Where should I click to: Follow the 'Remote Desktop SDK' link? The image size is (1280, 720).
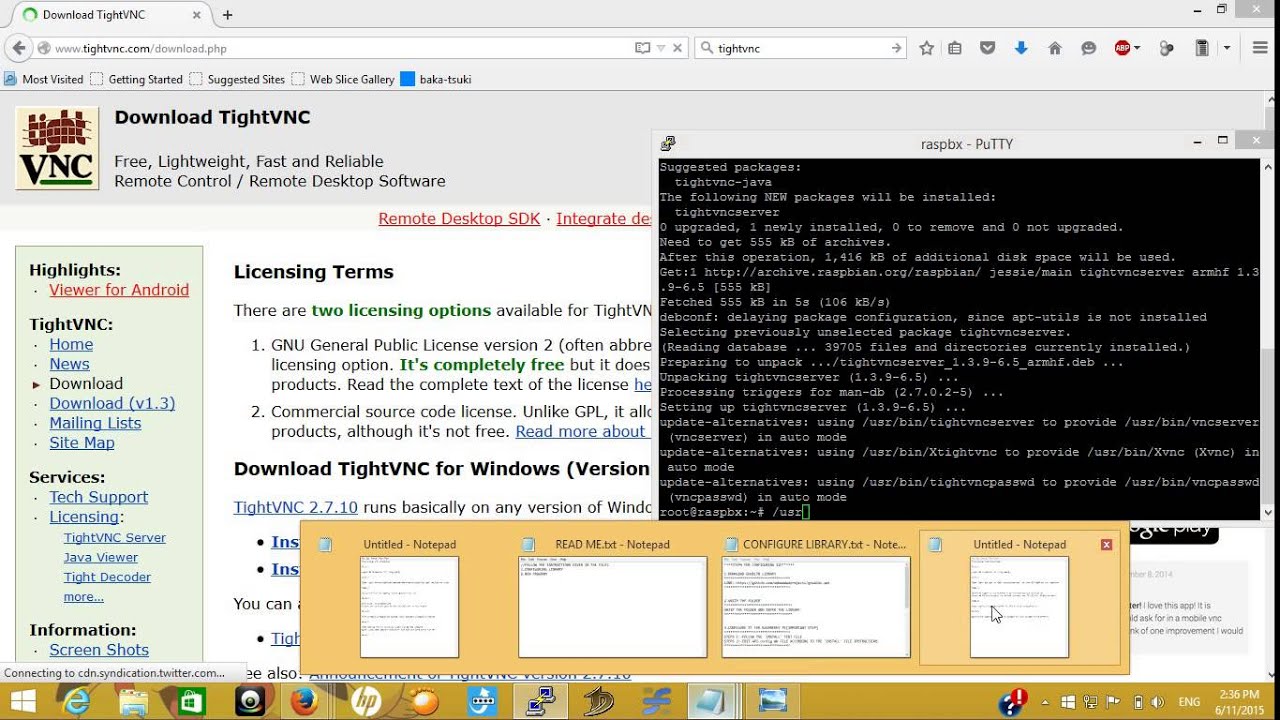(x=459, y=219)
